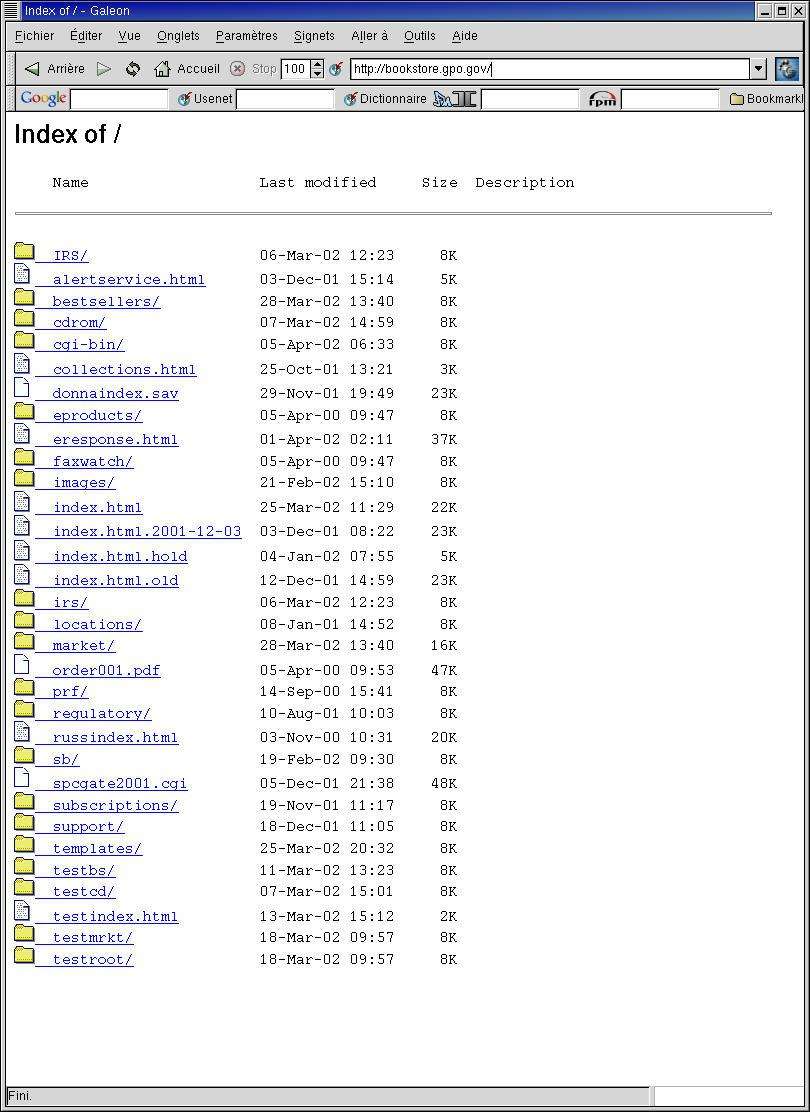Open the Onglets menu

(x=178, y=35)
